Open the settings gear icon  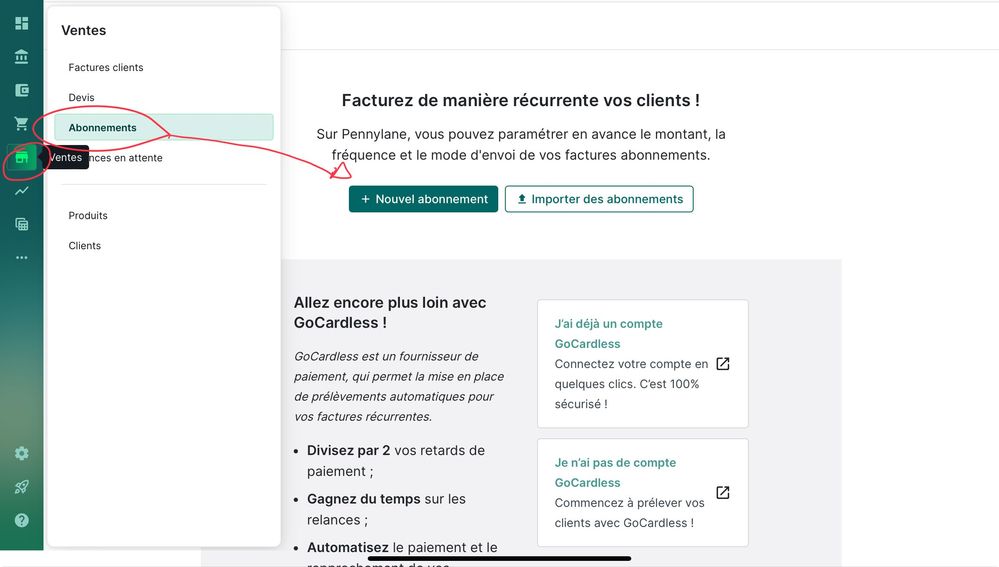tap(21, 453)
